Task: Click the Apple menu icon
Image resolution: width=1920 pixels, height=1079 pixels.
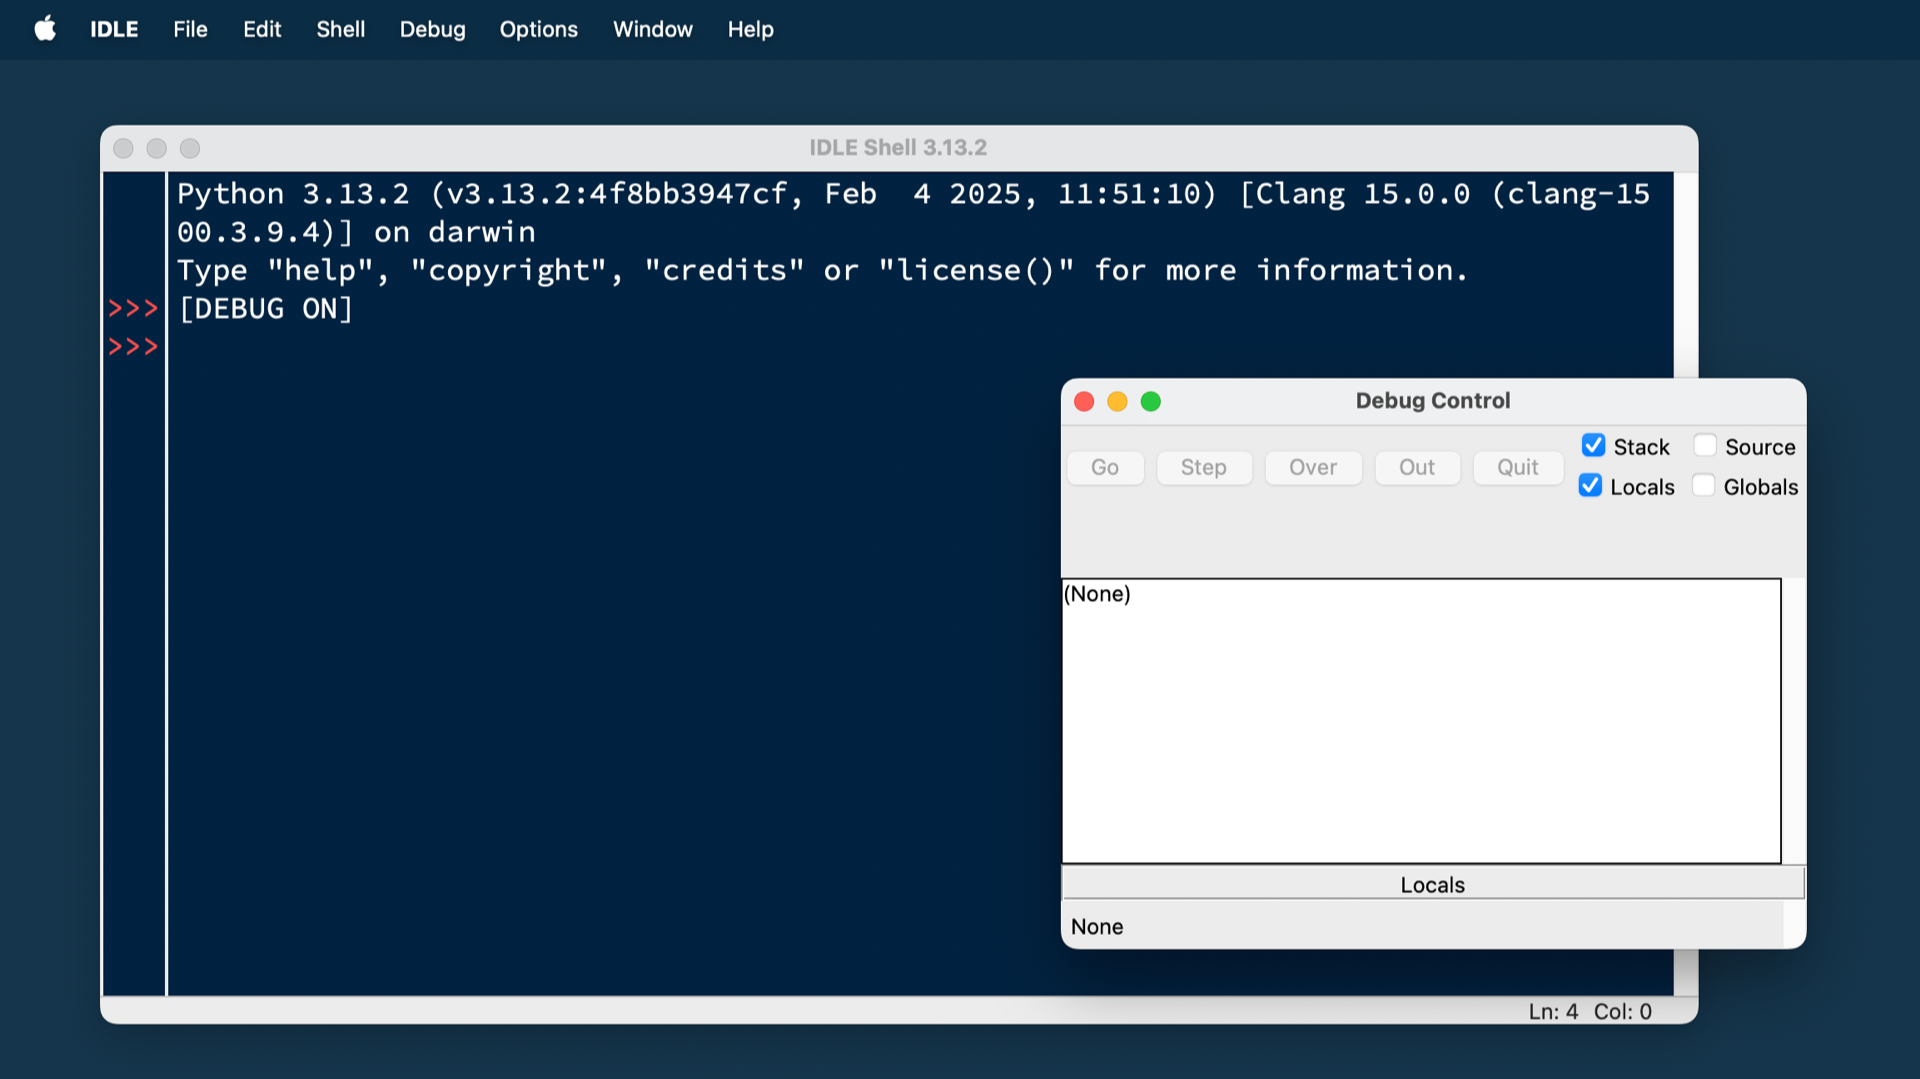Action: coord(42,29)
